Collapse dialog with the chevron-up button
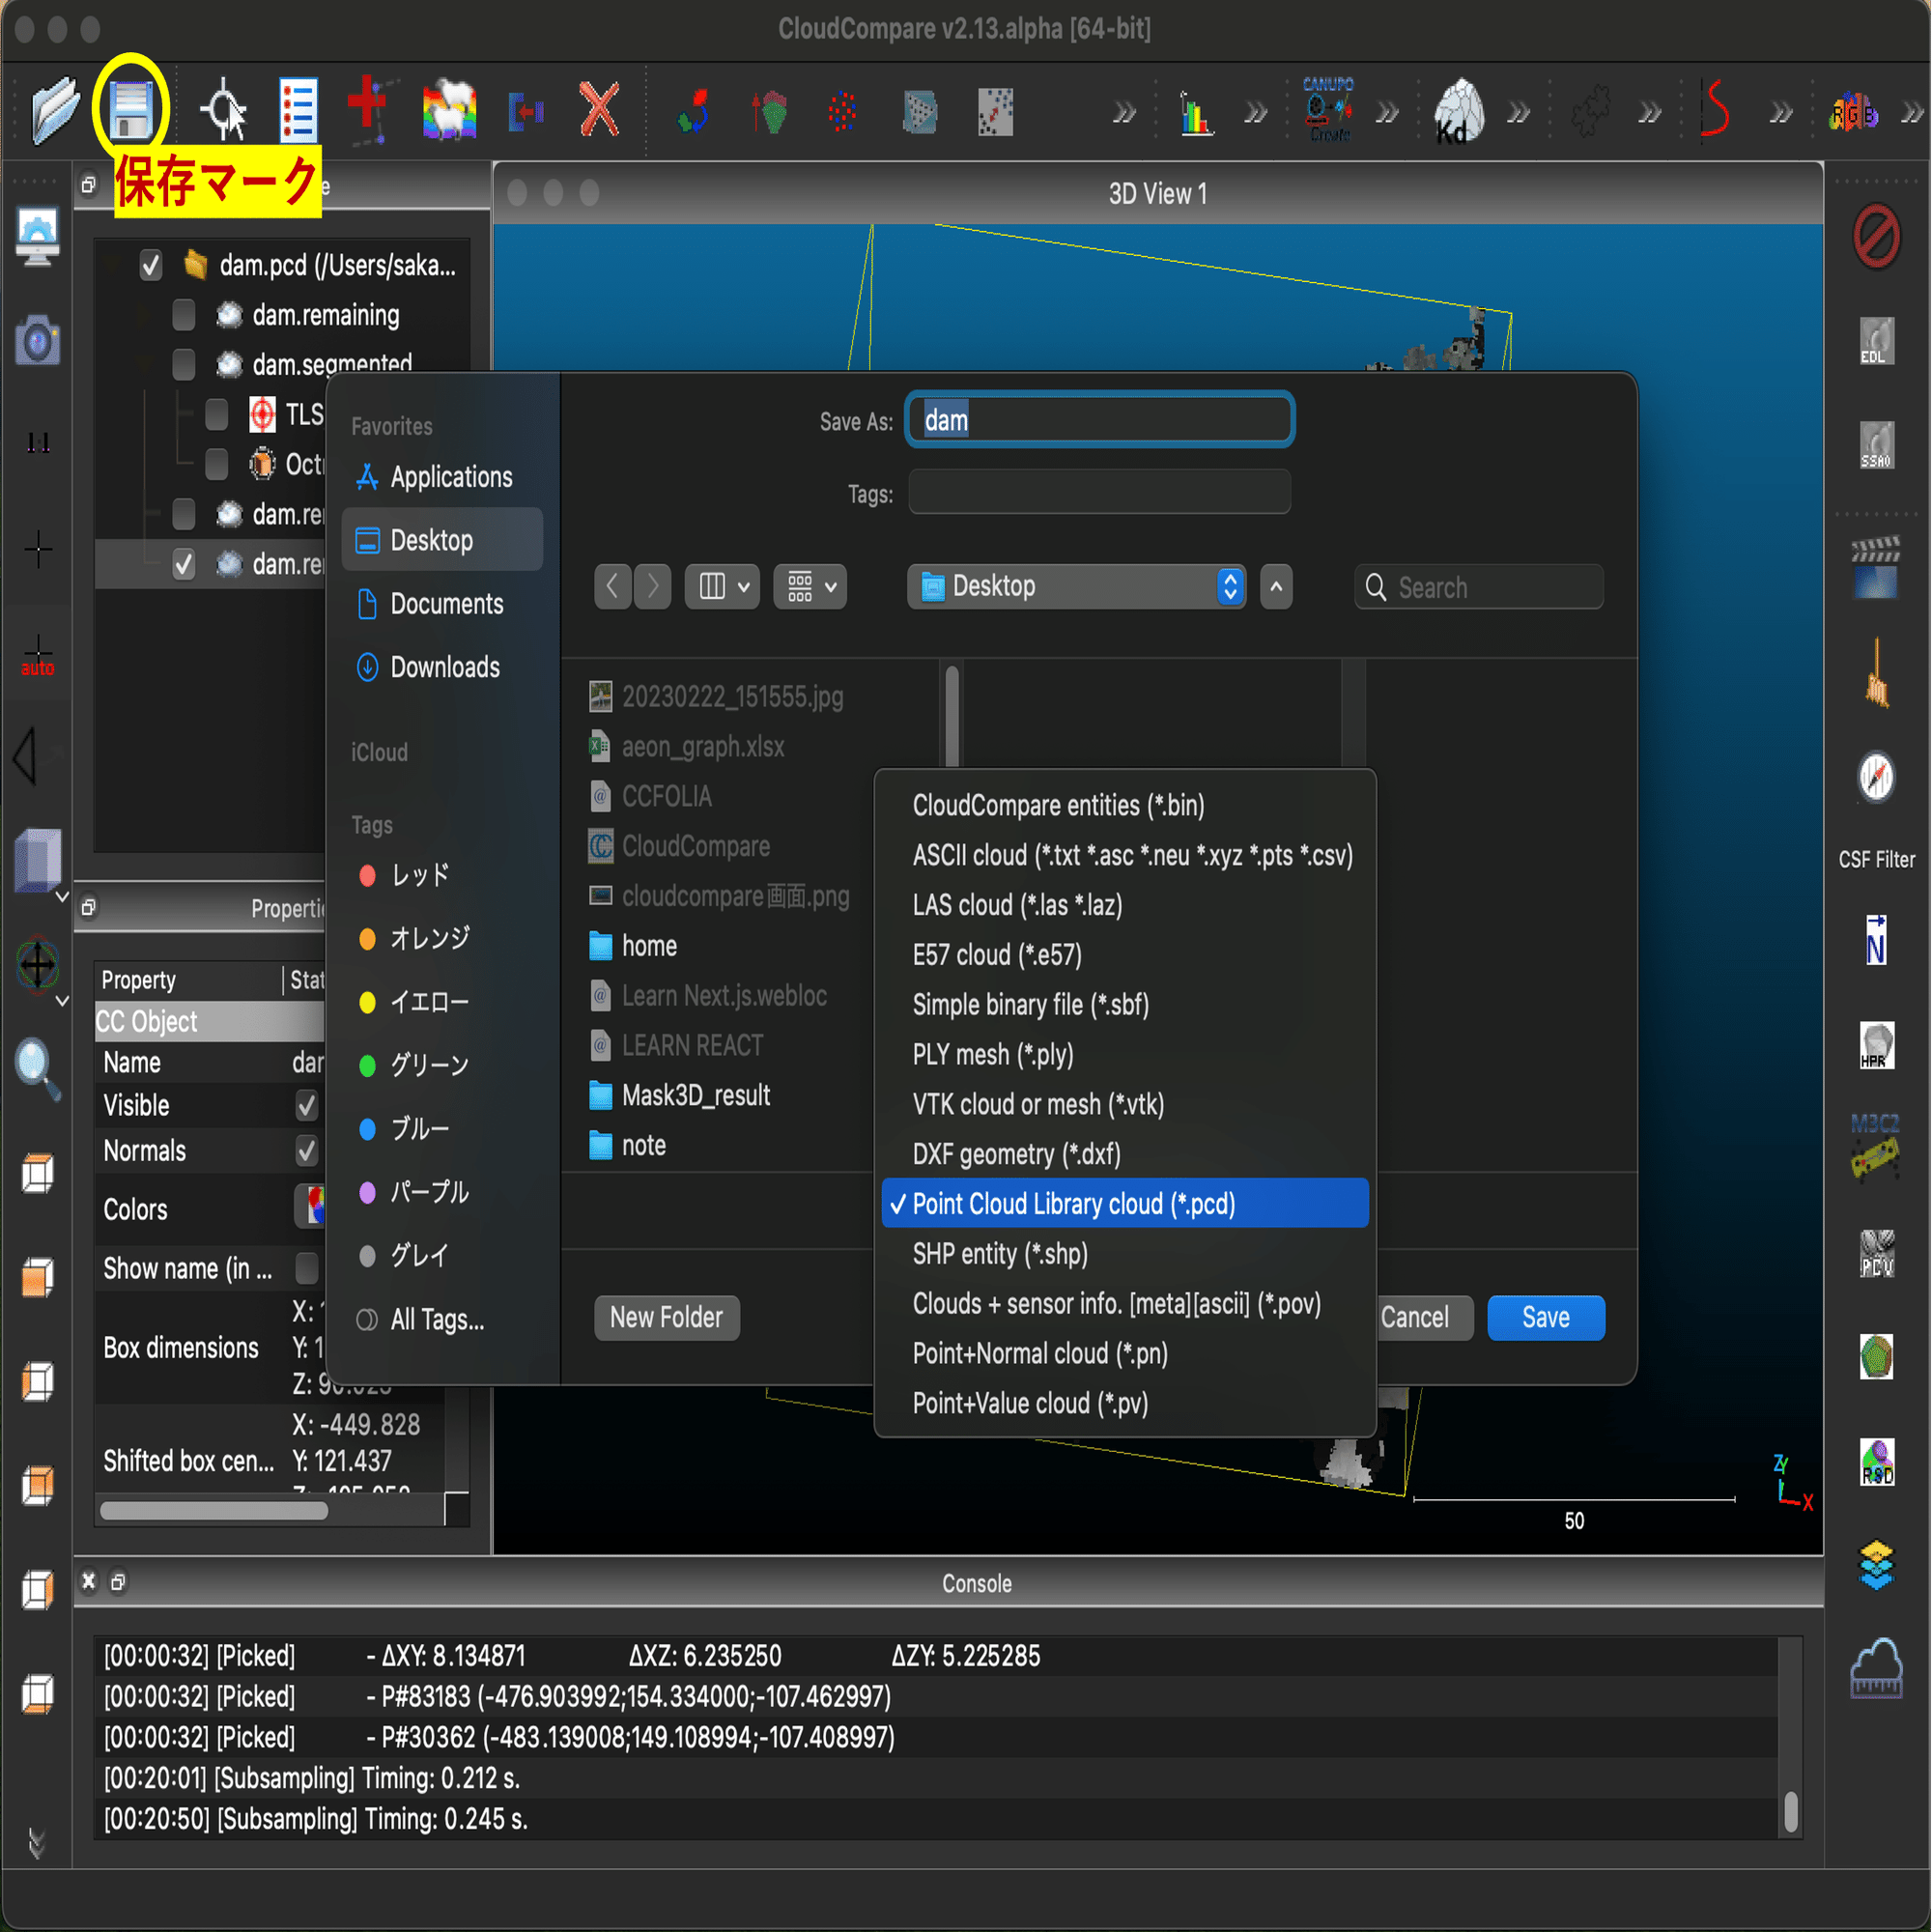Screen dimensions: 1932x1932 click(x=1276, y=586)
